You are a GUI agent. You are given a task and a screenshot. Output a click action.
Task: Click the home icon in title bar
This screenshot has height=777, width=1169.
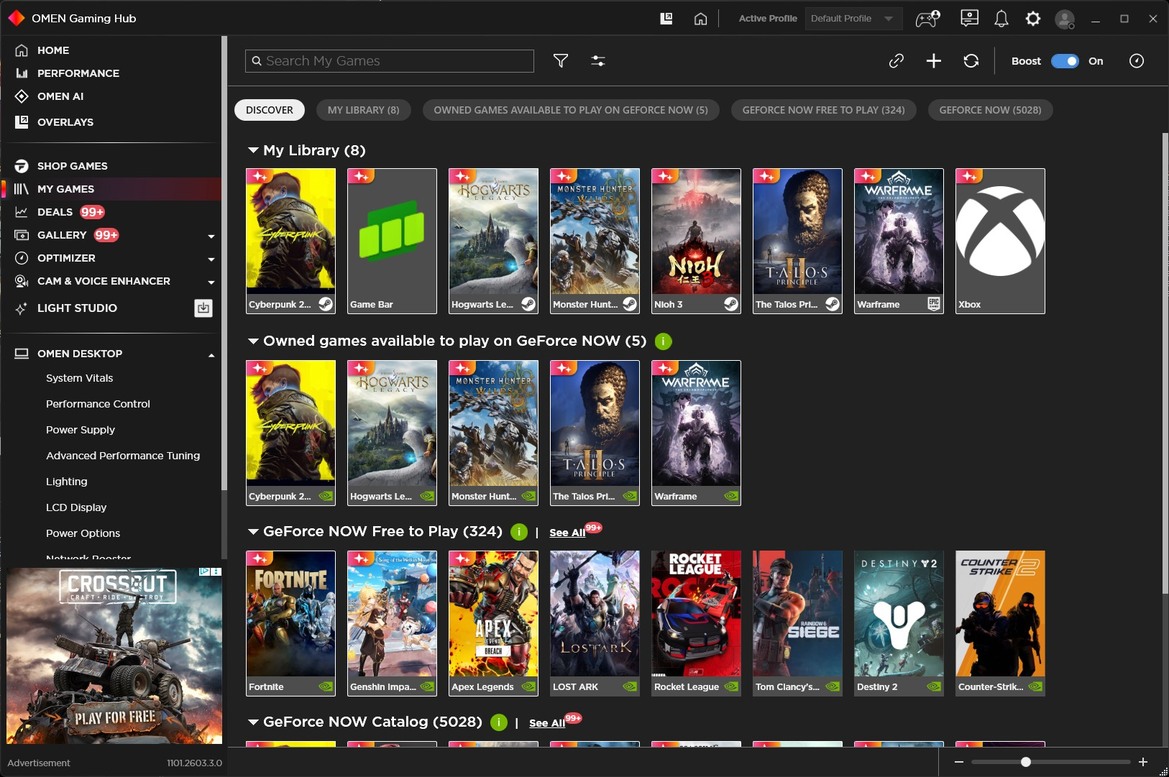701,19
